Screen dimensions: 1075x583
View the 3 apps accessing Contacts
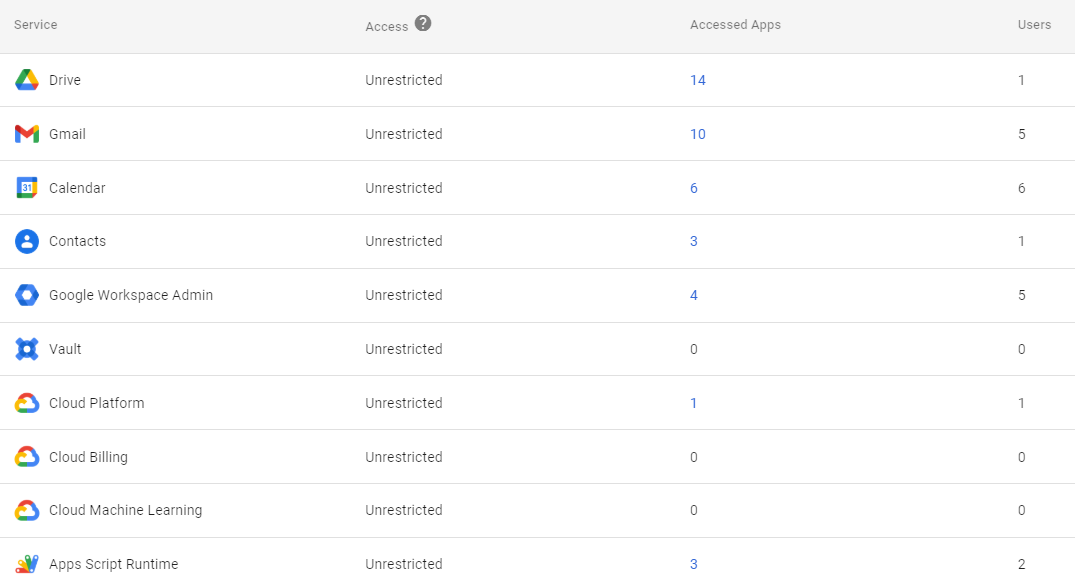[x=694, y=241]
